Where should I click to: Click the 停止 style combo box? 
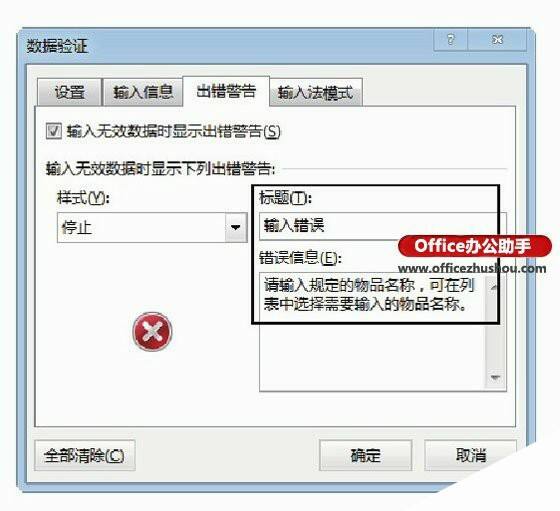click(152, 227)
